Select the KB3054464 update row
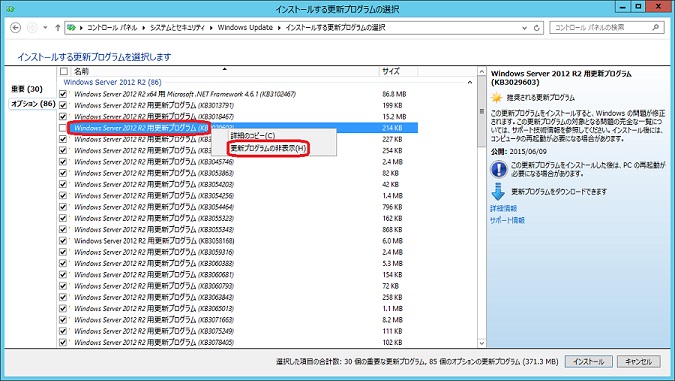Screen dimensions: 675x381 238,207
